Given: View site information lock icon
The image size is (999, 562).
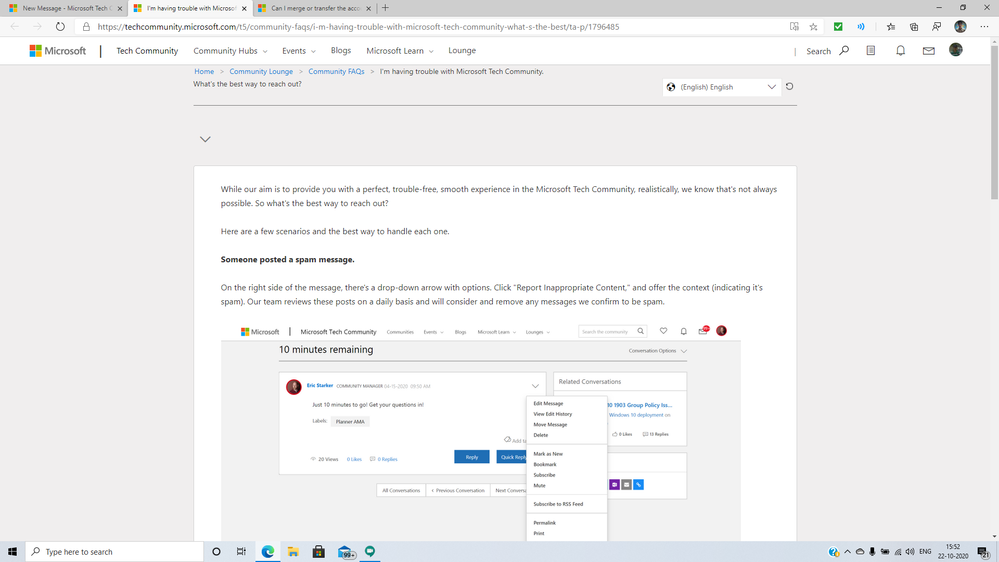Looking at the screenshot, I should (86, 27).
